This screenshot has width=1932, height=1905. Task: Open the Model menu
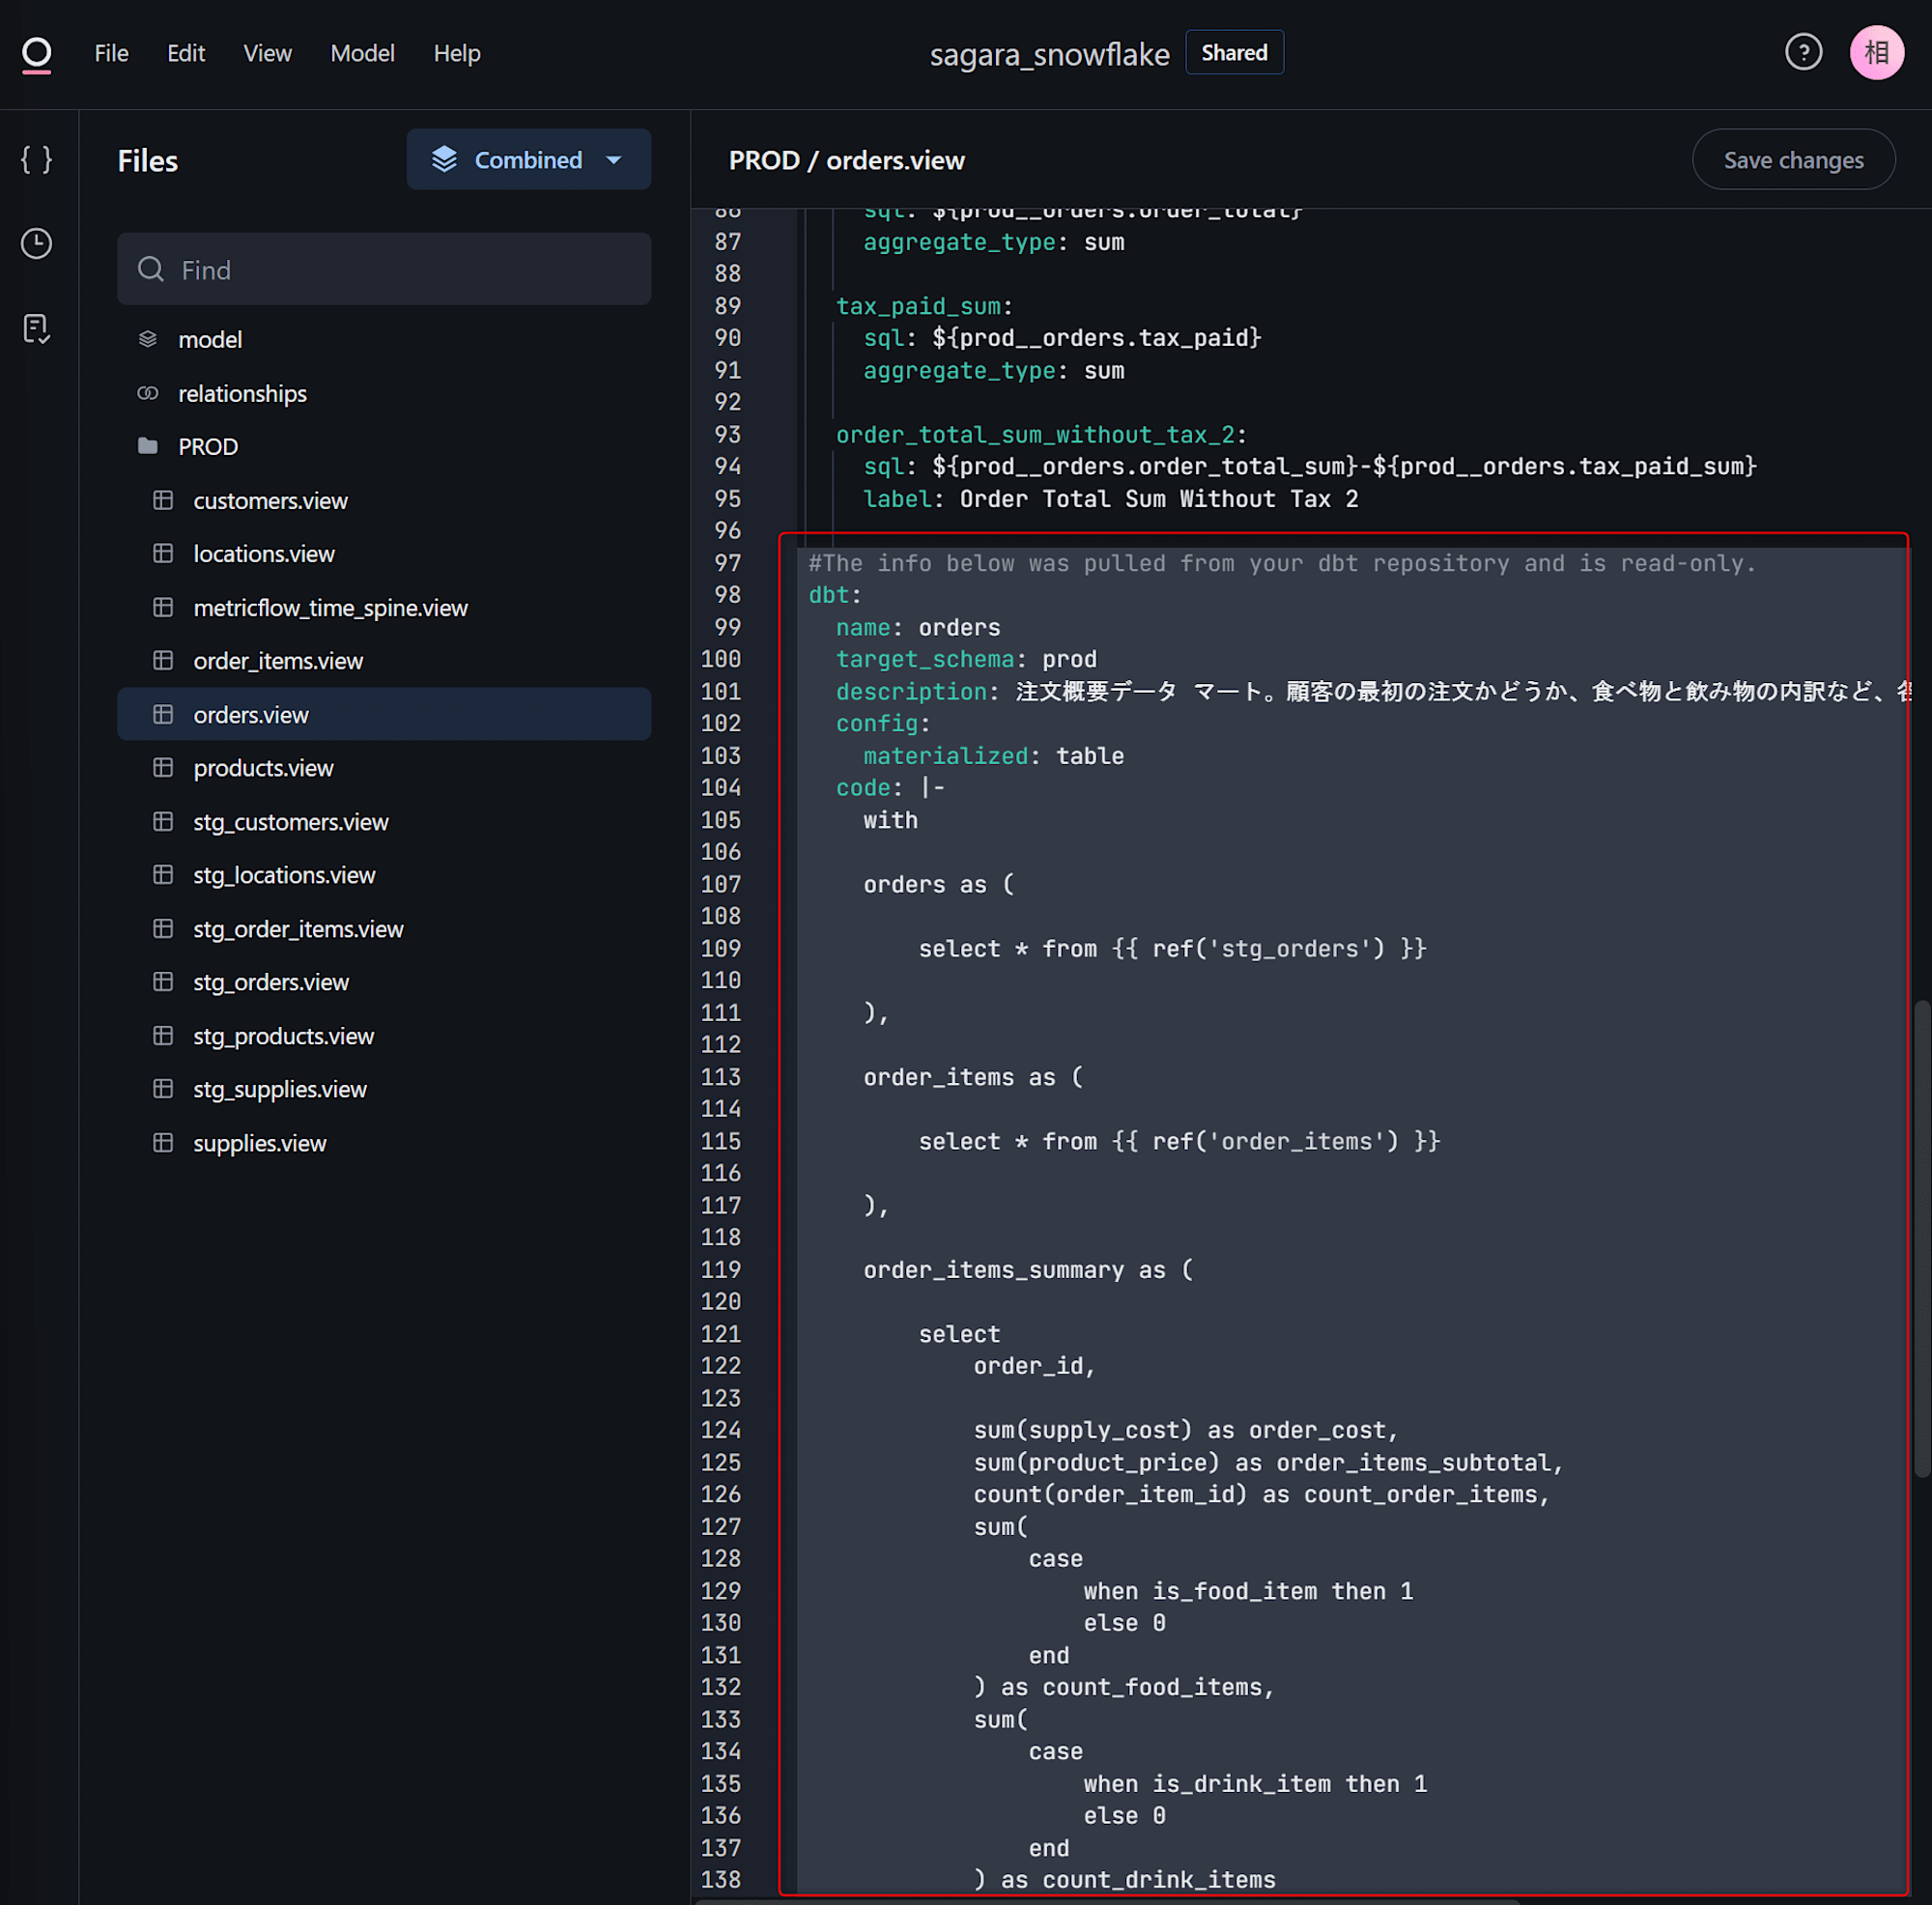click(x=363, y=53)
